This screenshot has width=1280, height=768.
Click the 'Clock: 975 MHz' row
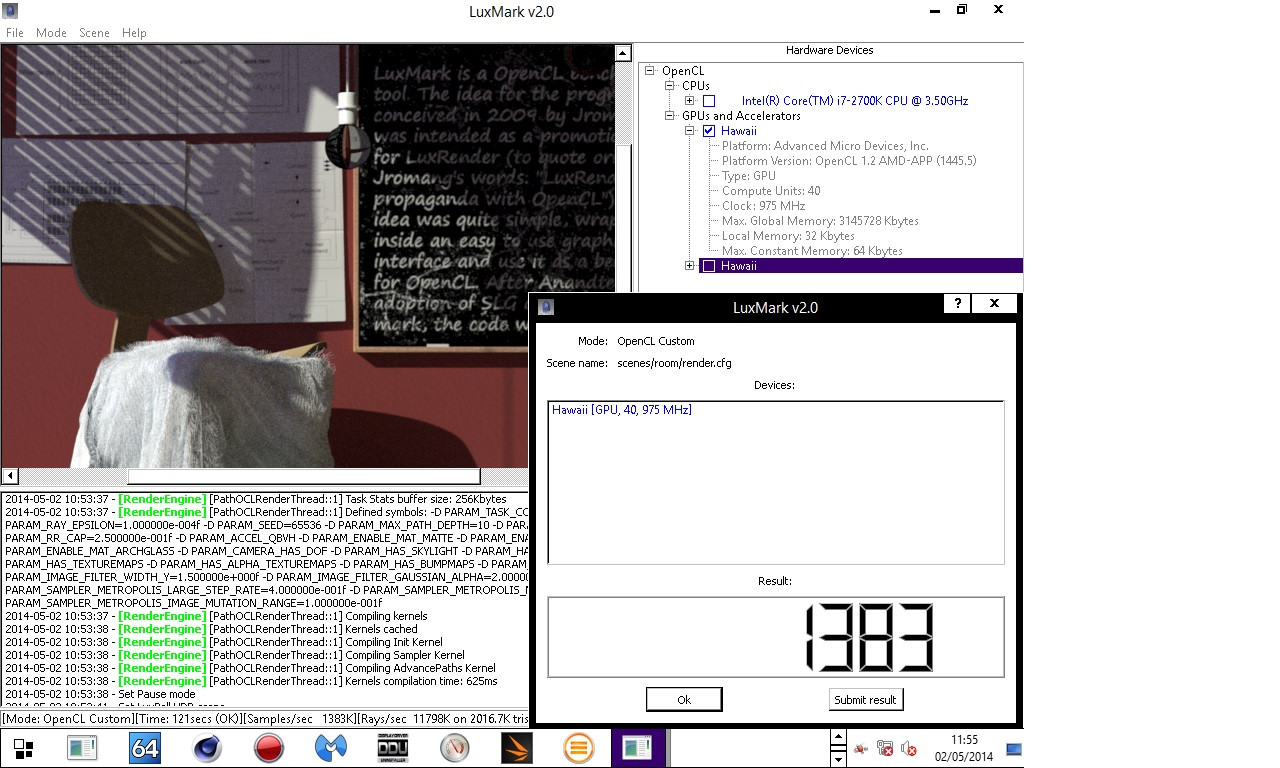763,206
